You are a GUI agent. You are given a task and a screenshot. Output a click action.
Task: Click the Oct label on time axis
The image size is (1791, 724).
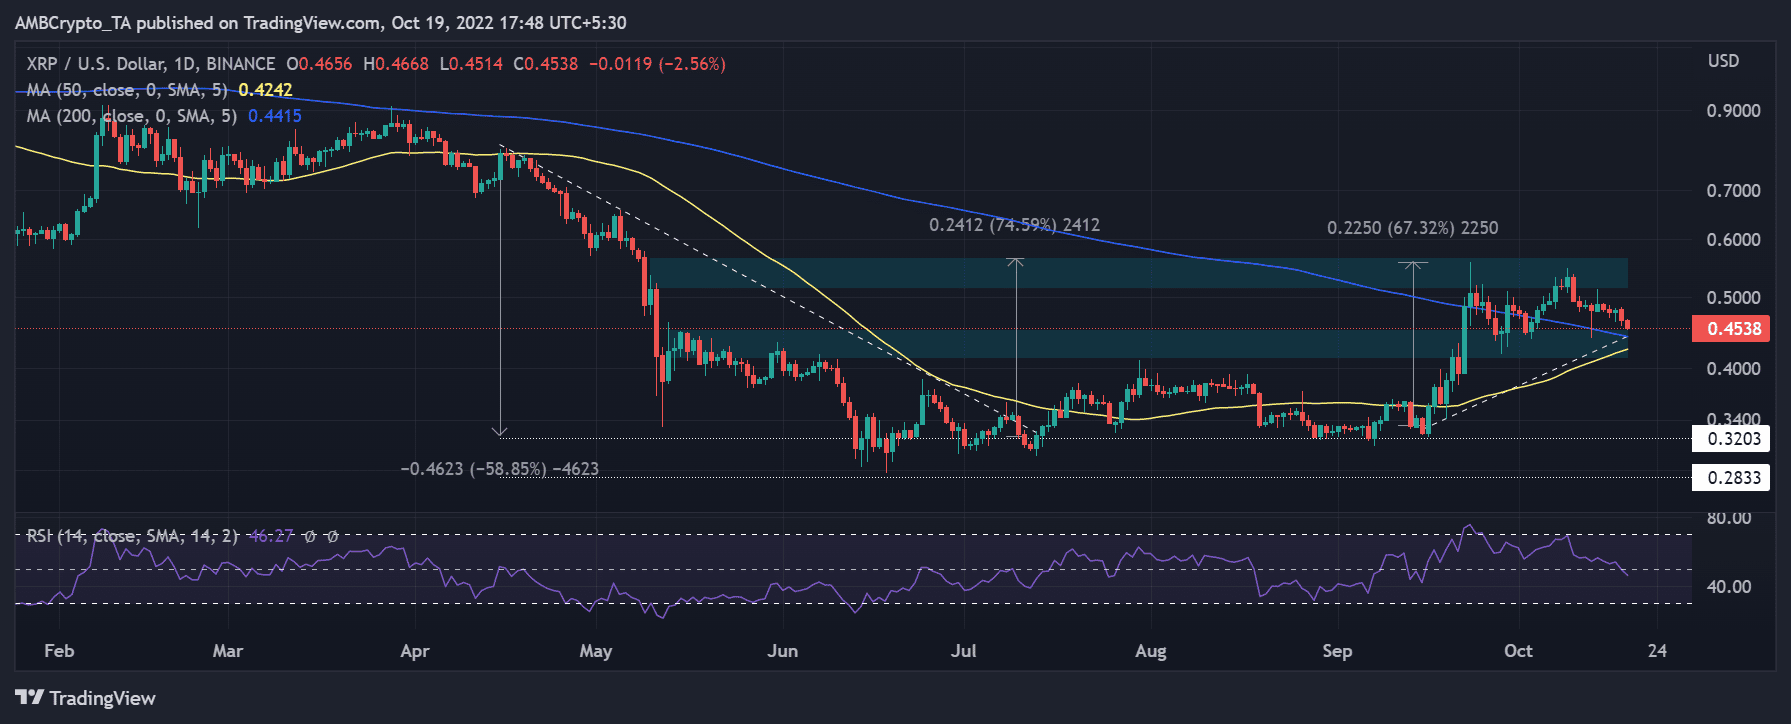point(1518,651)
